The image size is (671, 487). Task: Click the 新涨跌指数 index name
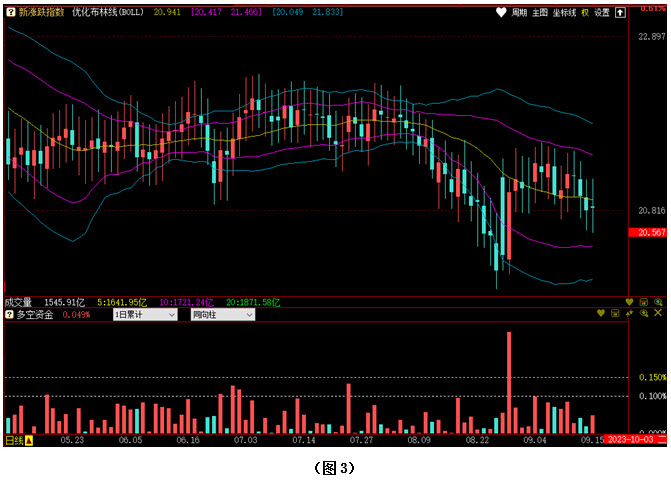(x=41, y=12)
